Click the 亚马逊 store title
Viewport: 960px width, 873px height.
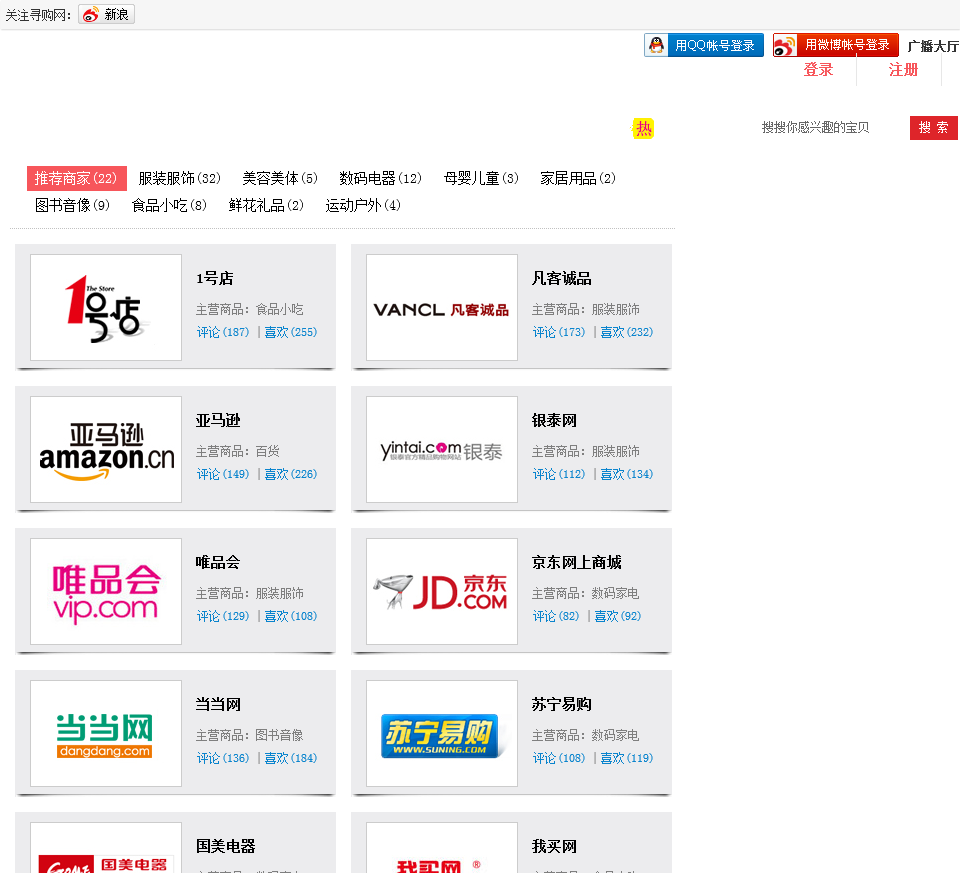tap(218, 421)
